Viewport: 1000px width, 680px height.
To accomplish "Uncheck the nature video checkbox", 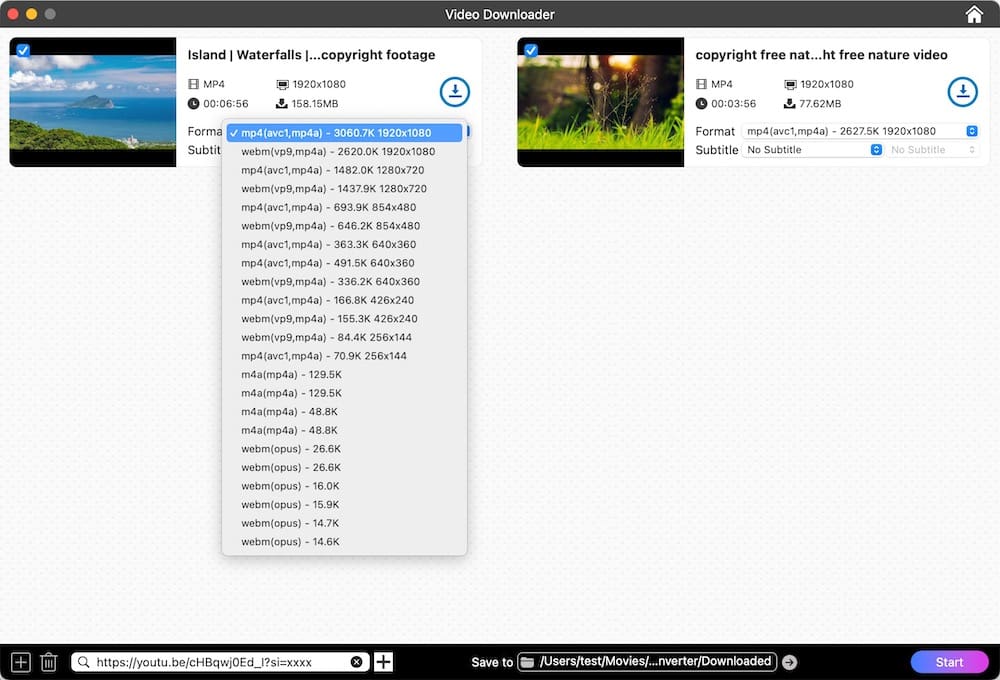I will (x=531, y=50).
